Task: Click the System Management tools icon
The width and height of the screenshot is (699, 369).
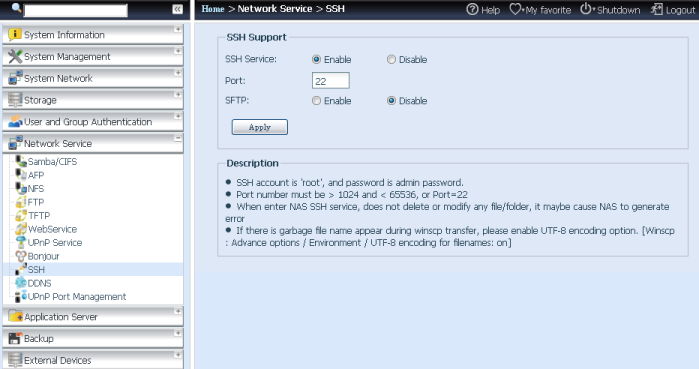Action: click(15, 56)
